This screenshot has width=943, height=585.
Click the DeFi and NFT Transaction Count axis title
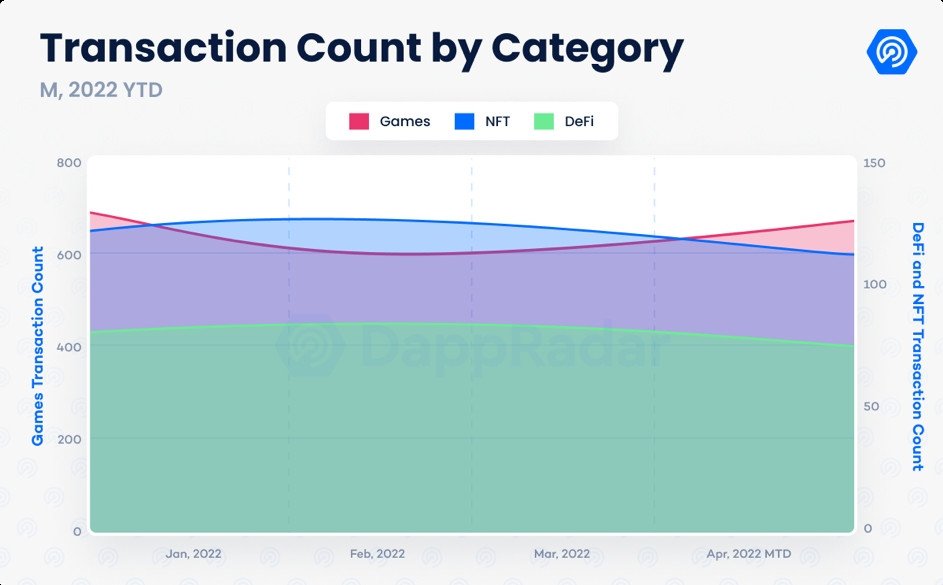pyautogui.click(x=918, y=346)
